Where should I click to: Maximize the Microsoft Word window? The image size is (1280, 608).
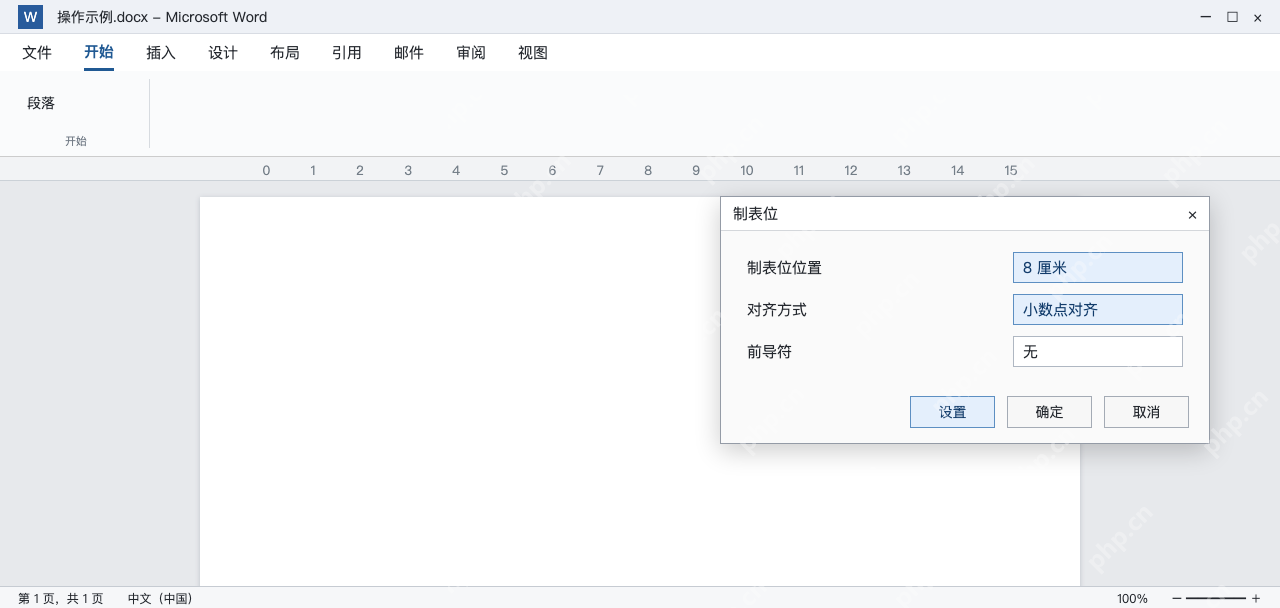click(x=1232, y=17)
